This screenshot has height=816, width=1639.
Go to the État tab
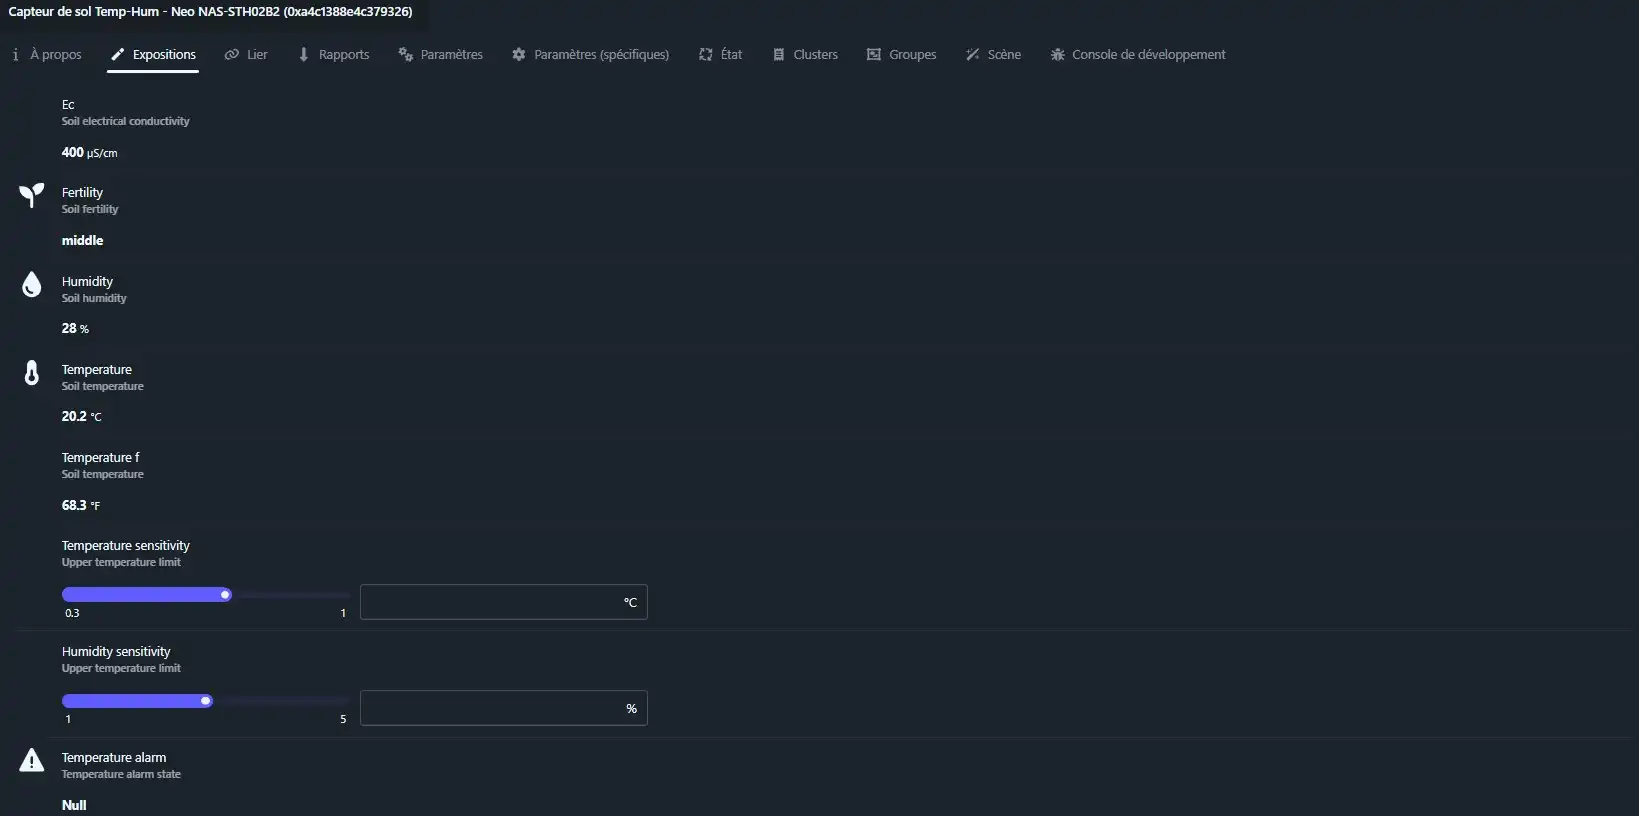pyautogui.click(x=721, y=55)
